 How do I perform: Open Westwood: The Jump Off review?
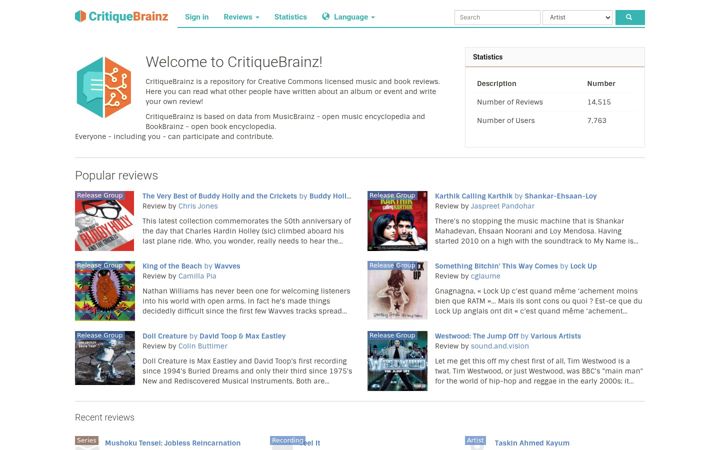point(477,336)
